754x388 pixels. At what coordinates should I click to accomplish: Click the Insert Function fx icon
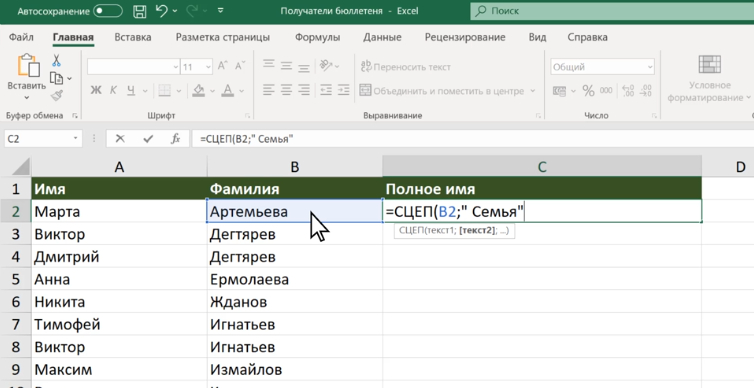(176, 139)
